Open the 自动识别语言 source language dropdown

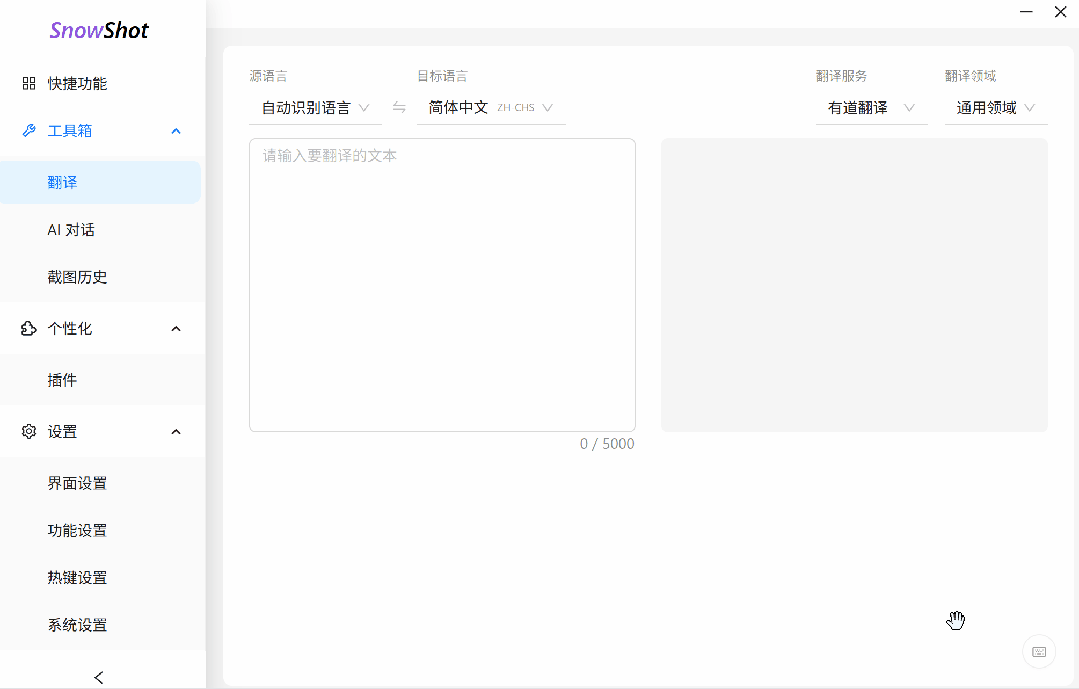pos(315,108)
